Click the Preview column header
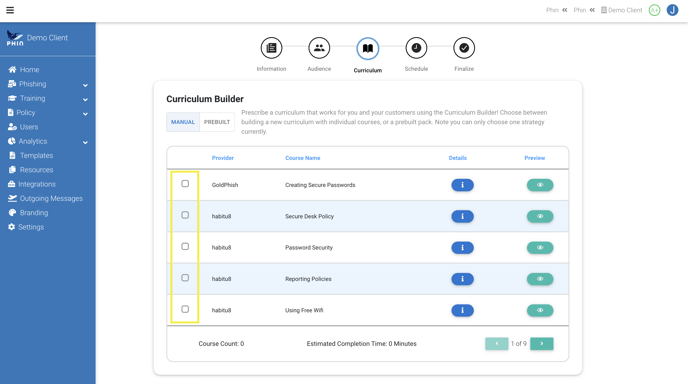The image size is (688, 384). (534, 158)
